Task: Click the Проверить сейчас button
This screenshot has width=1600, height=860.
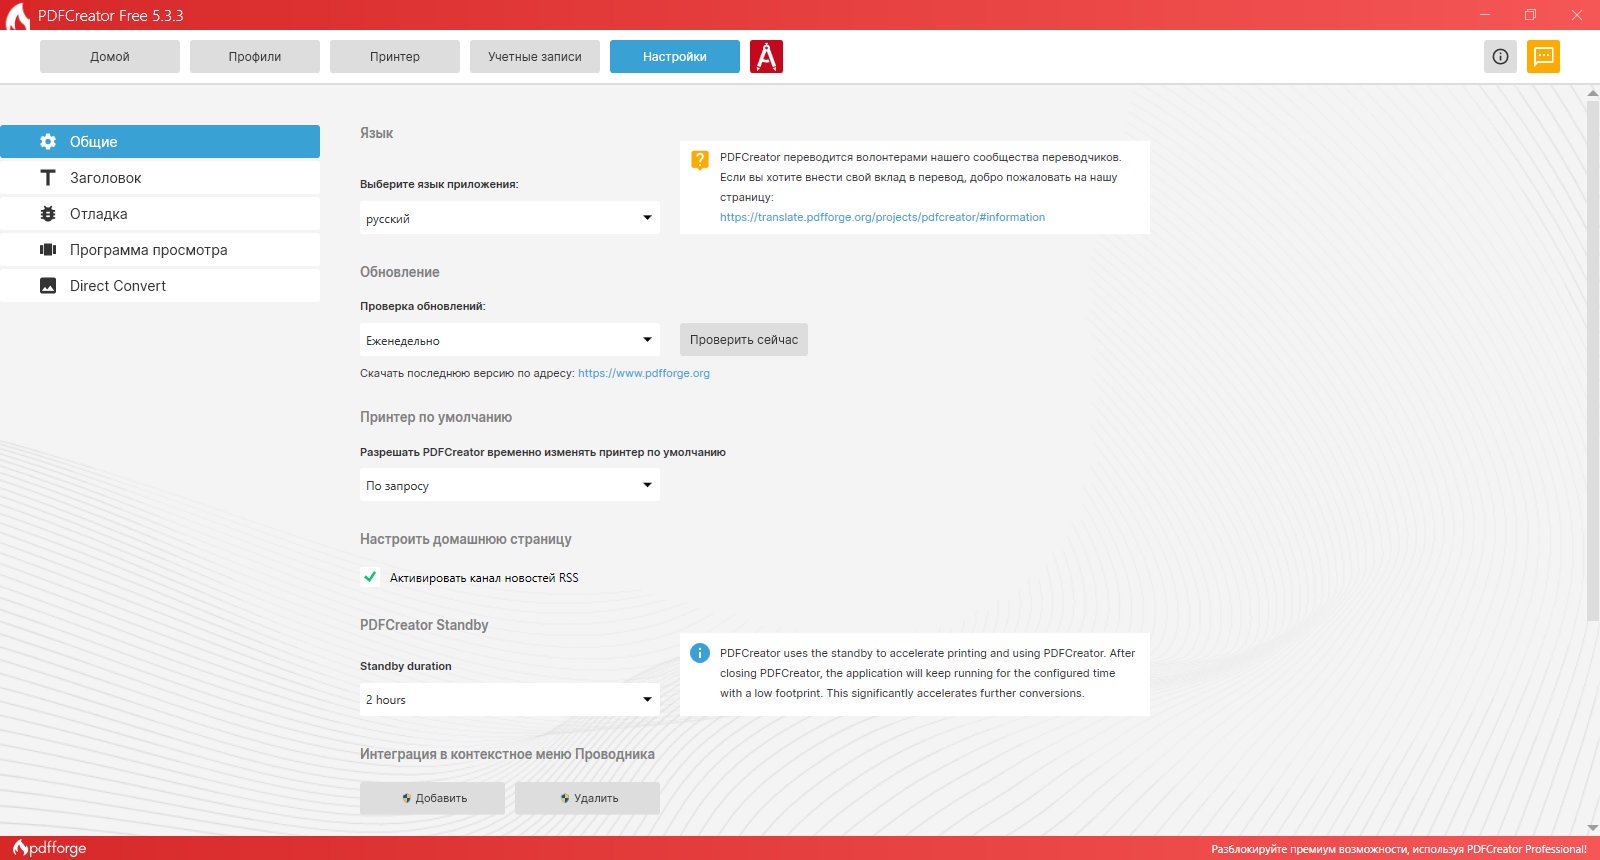Action: [x=744, y=340]
